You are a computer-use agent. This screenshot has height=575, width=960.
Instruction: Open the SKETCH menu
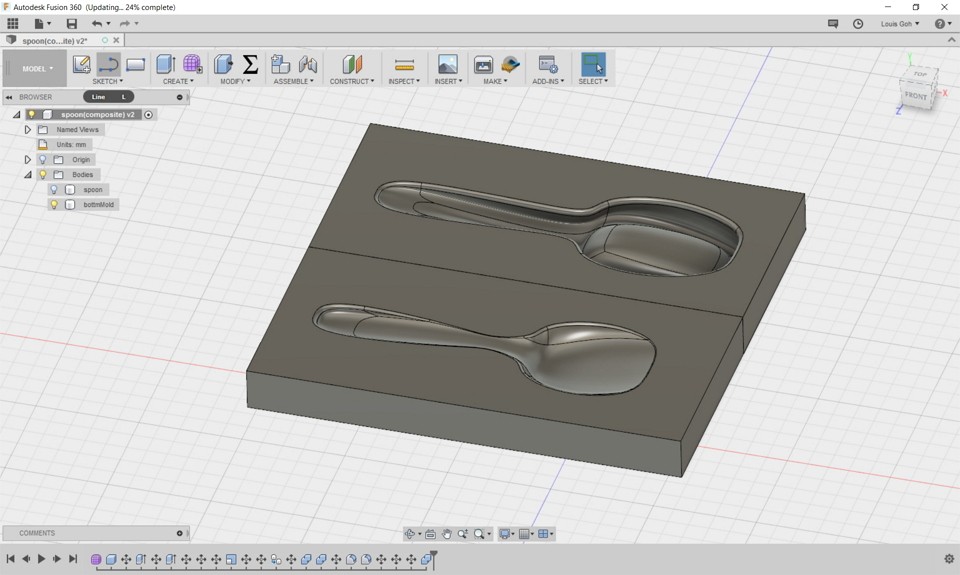coord(107,81)
